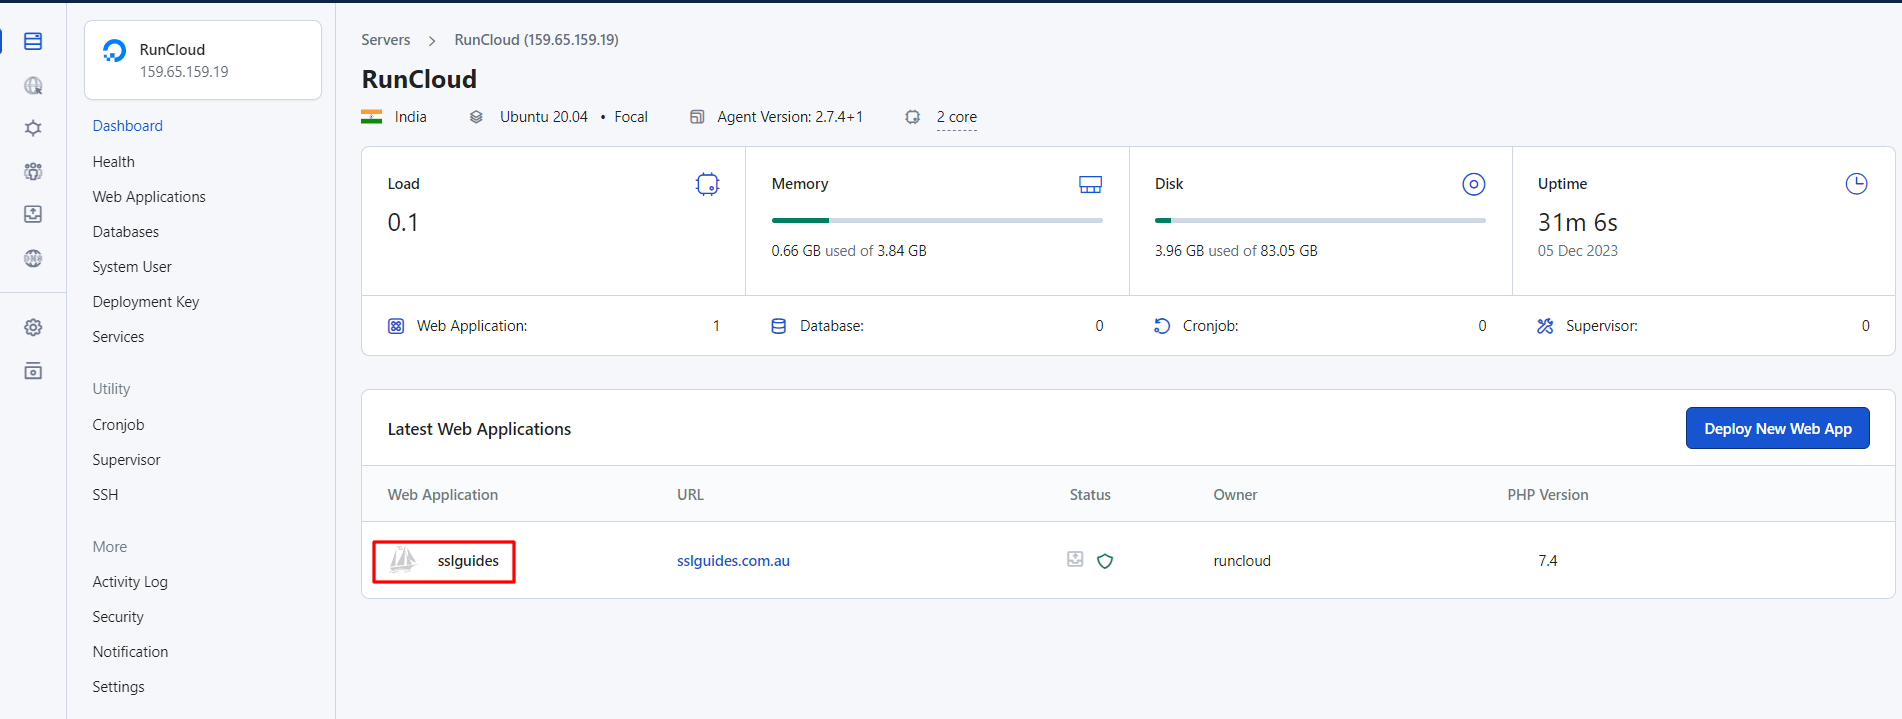
Task: Open Cronjob in the sidebar
Action: pos(118,425)
